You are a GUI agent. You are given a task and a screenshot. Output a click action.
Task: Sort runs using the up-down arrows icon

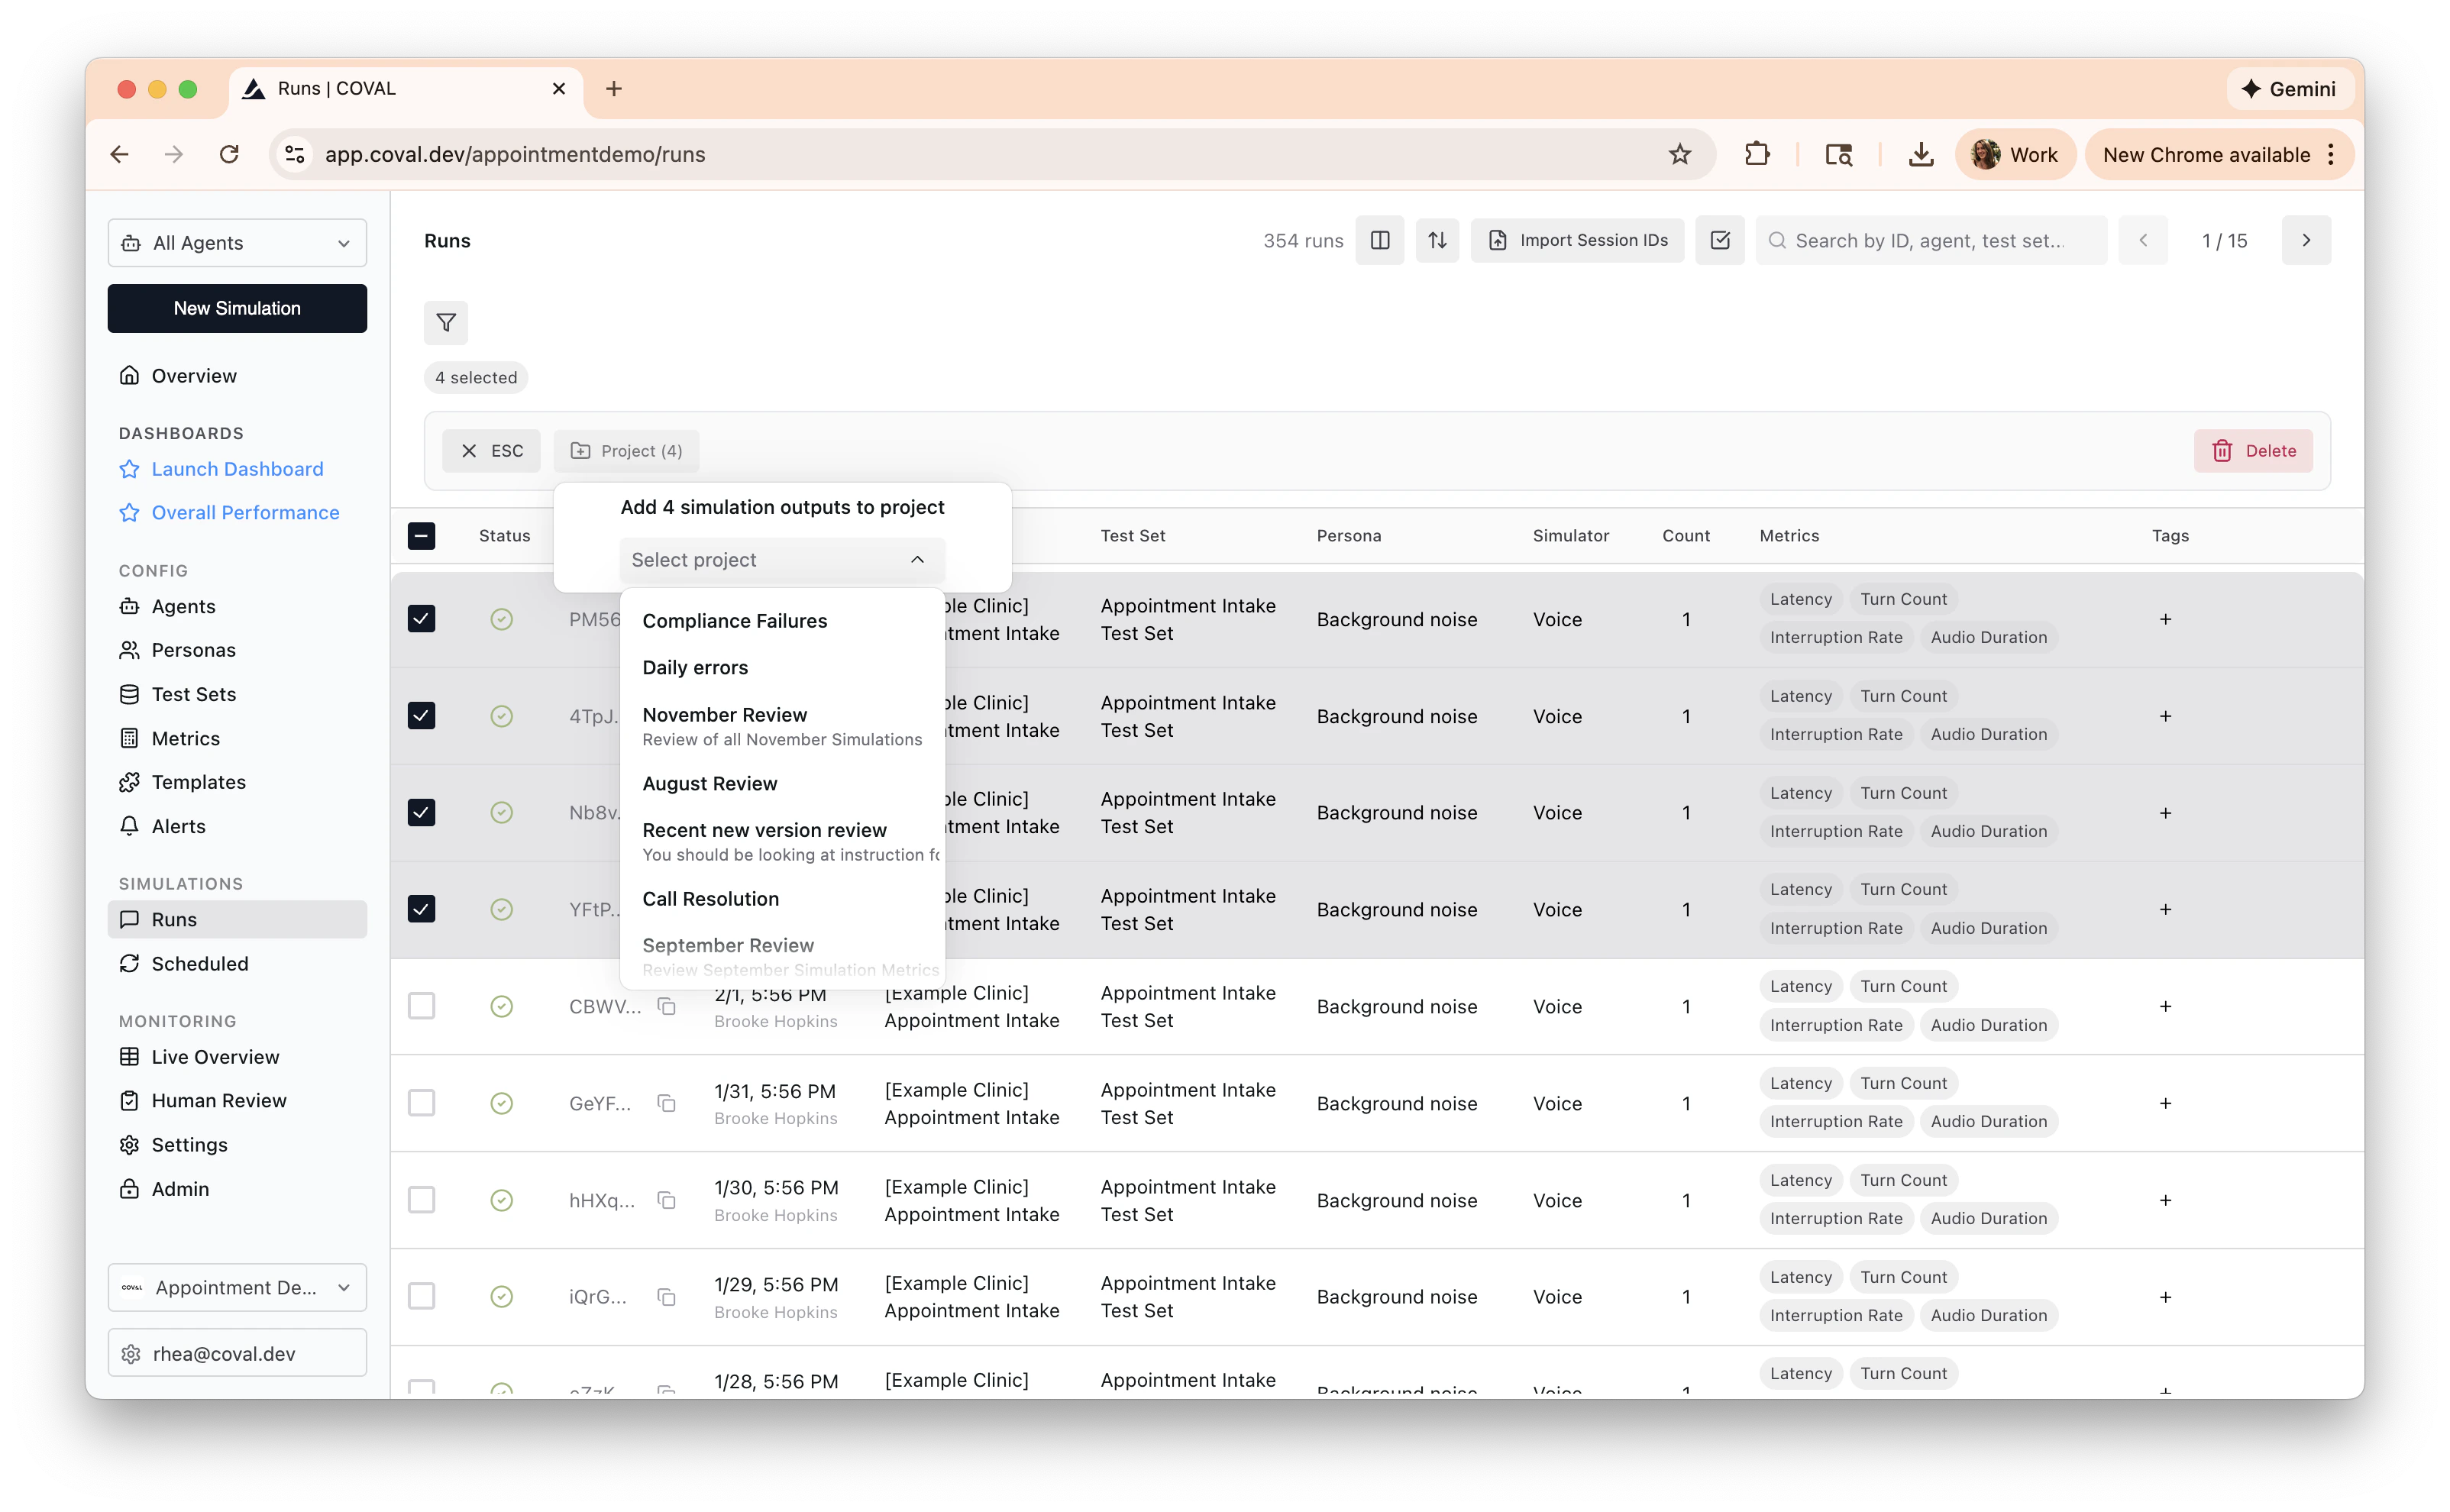point(1437,240)
